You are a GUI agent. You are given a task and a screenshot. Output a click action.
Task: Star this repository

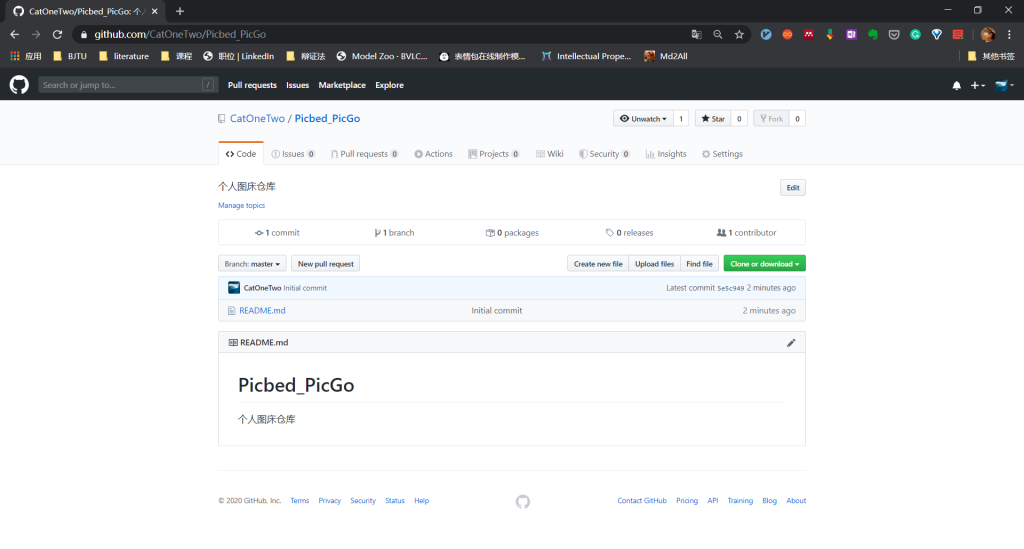point(712,119)
